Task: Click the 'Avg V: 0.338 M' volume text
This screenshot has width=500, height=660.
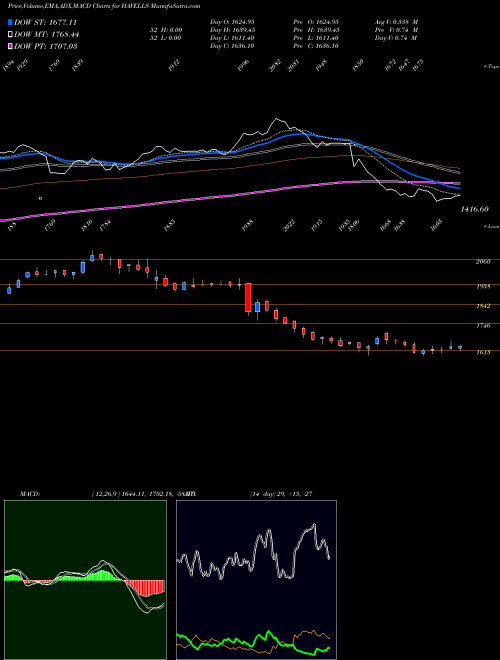Action: [396, 21]
